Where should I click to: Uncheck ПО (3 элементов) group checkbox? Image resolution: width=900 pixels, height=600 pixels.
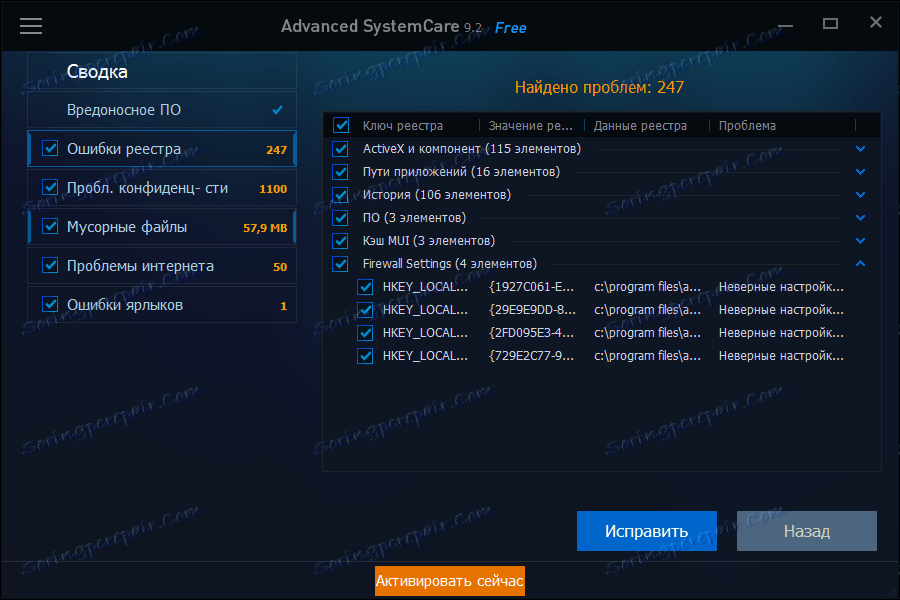(x=340, y=218)
